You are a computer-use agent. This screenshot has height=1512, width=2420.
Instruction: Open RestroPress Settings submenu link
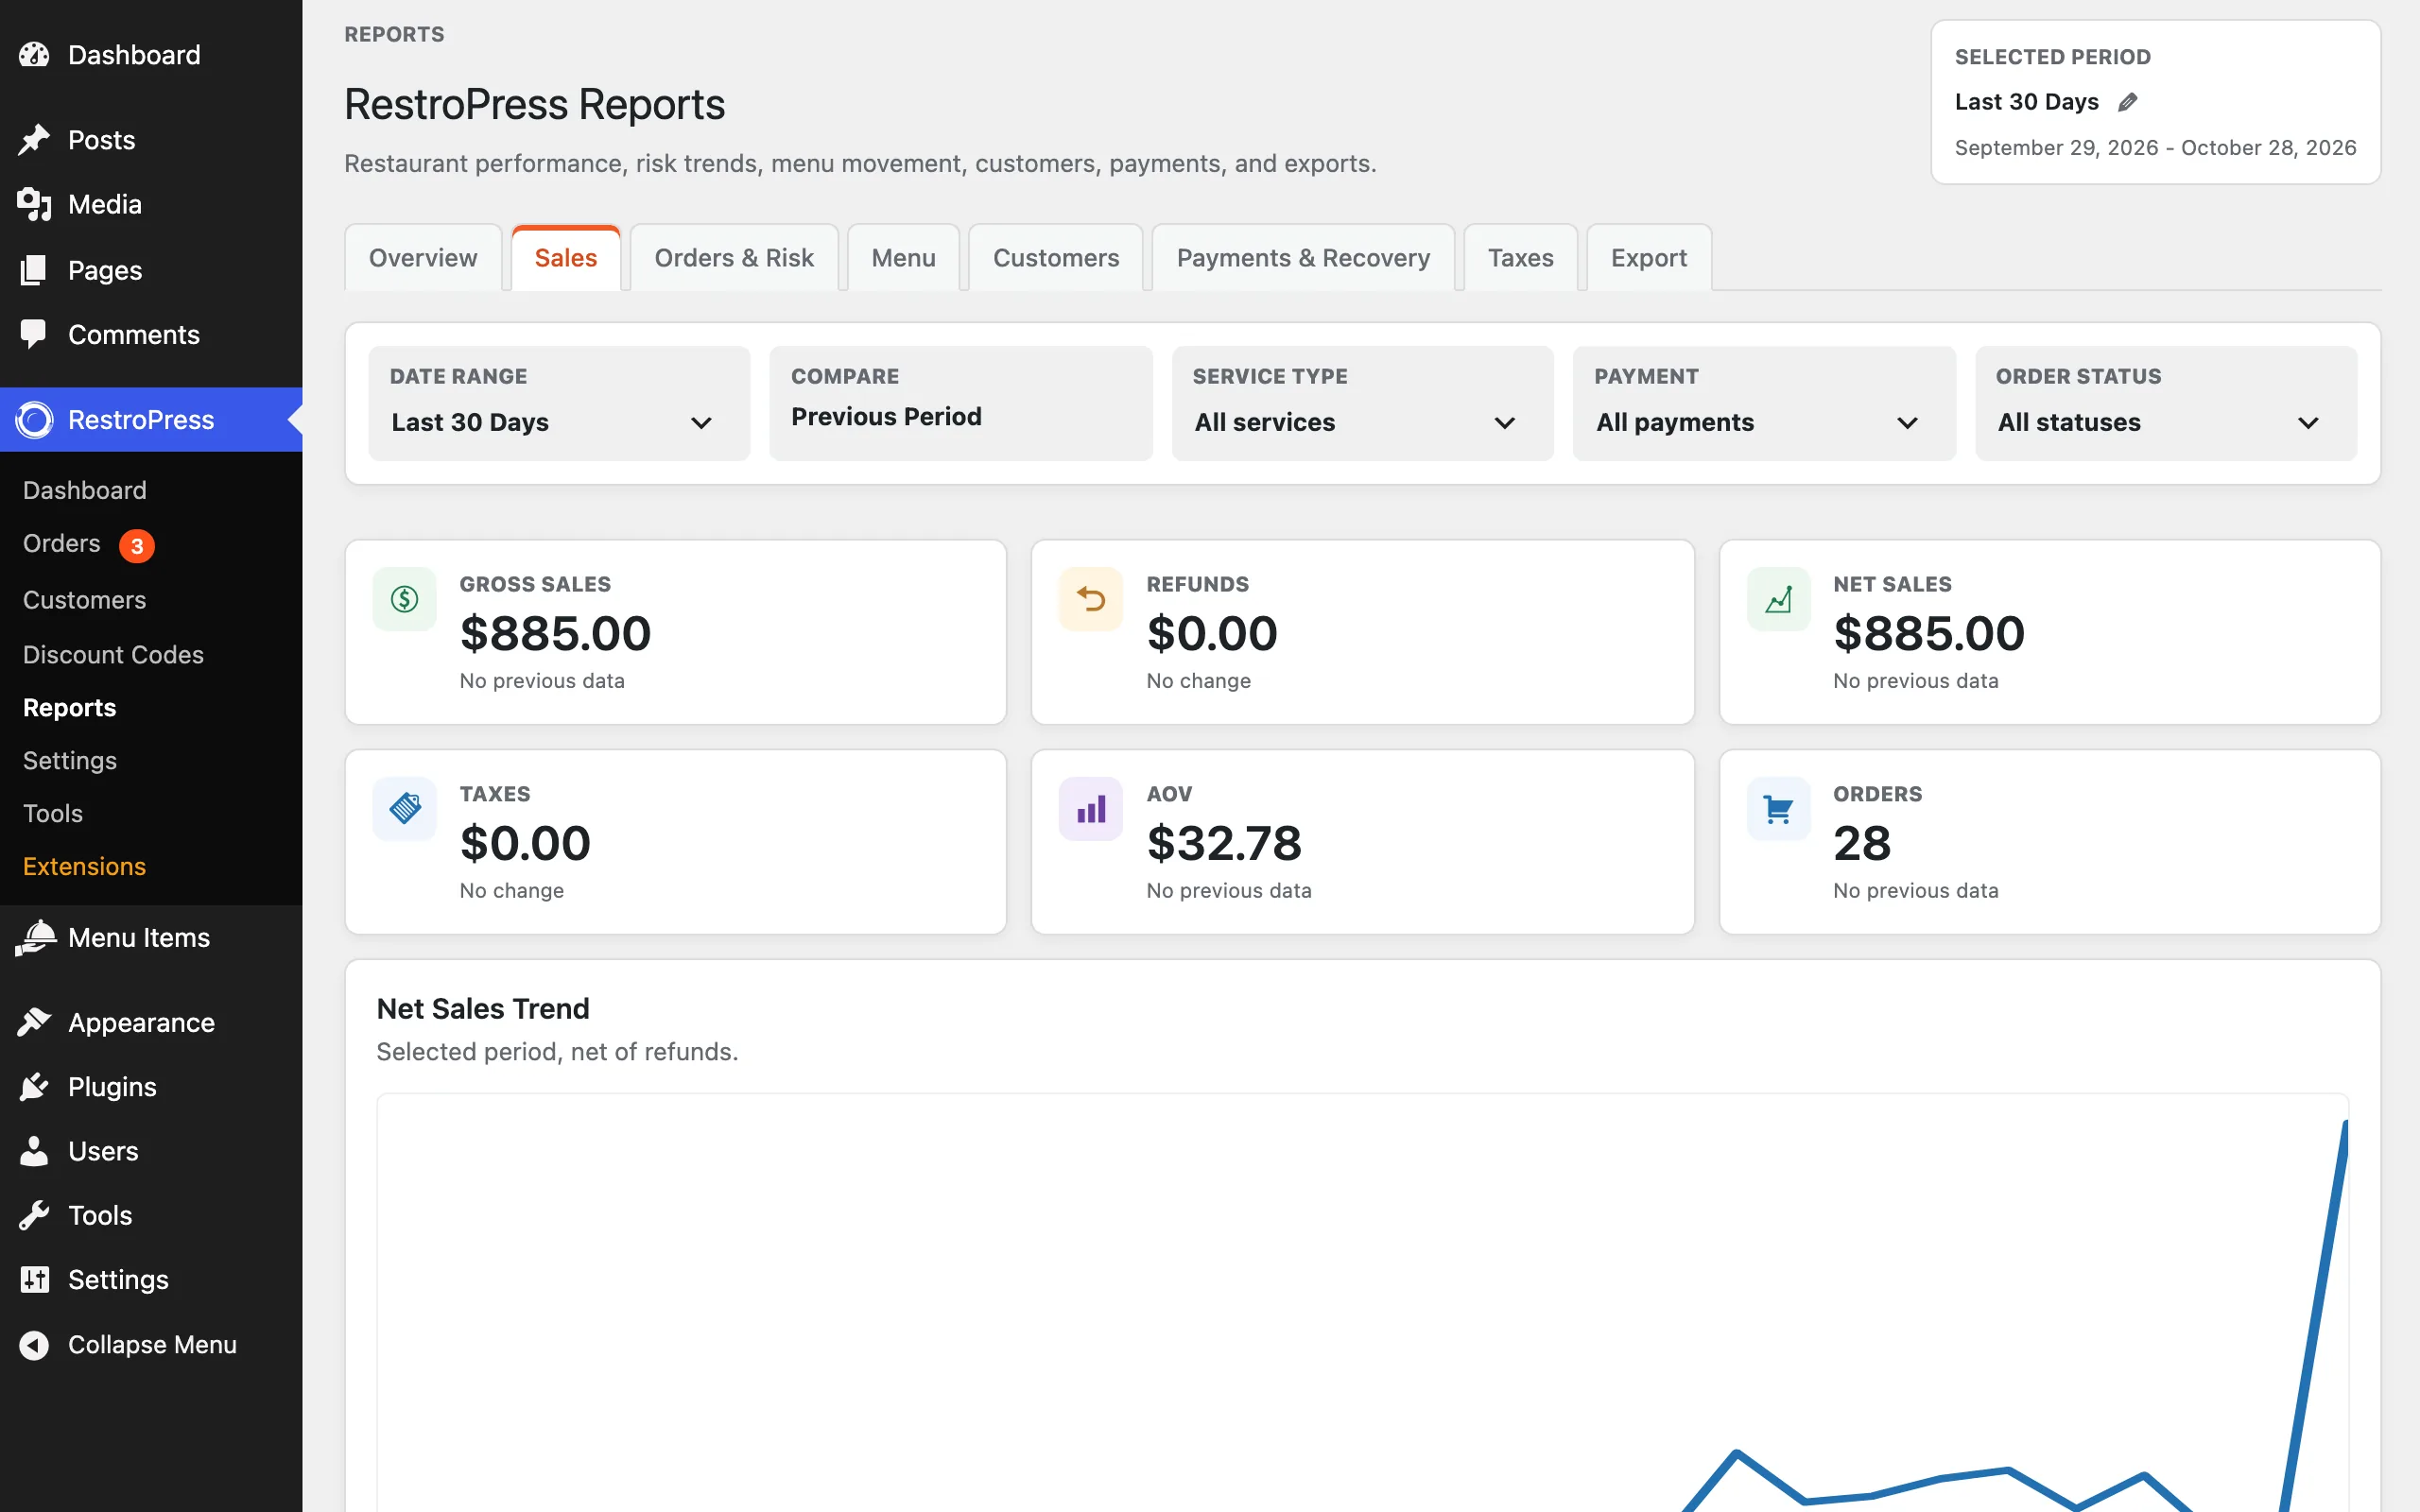pyautogui.click(x=70, y=760)
